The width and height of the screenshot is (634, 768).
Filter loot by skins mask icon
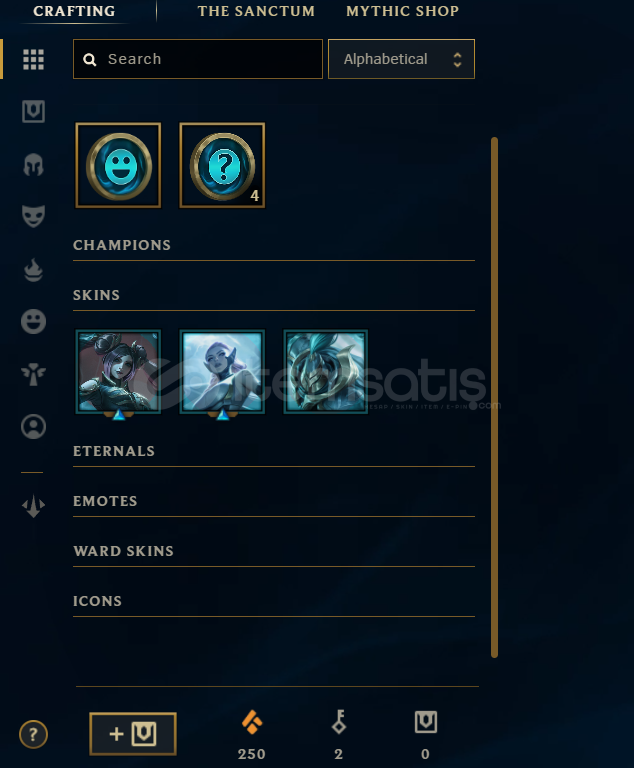[x=33, y=216]
